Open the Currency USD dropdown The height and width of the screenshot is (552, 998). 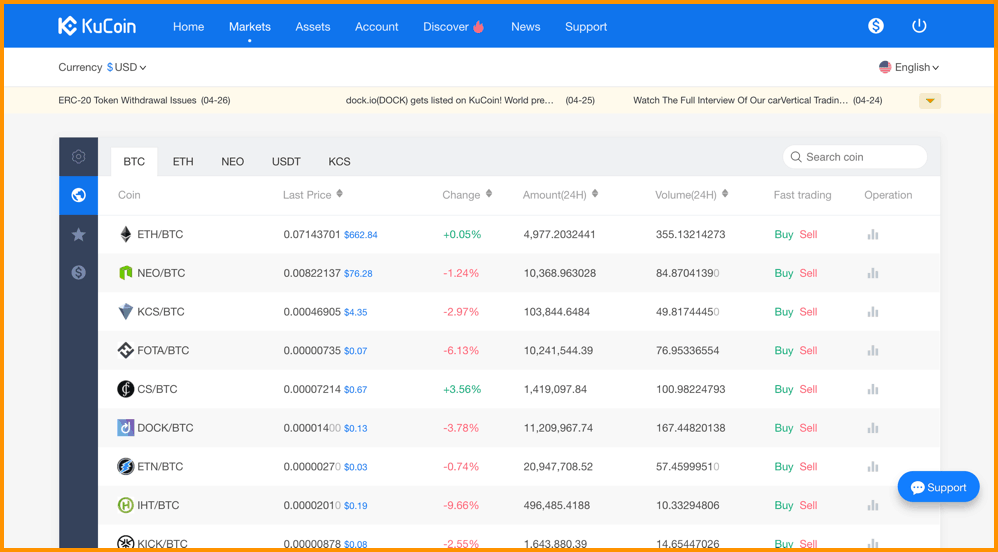tap(127, 67)
